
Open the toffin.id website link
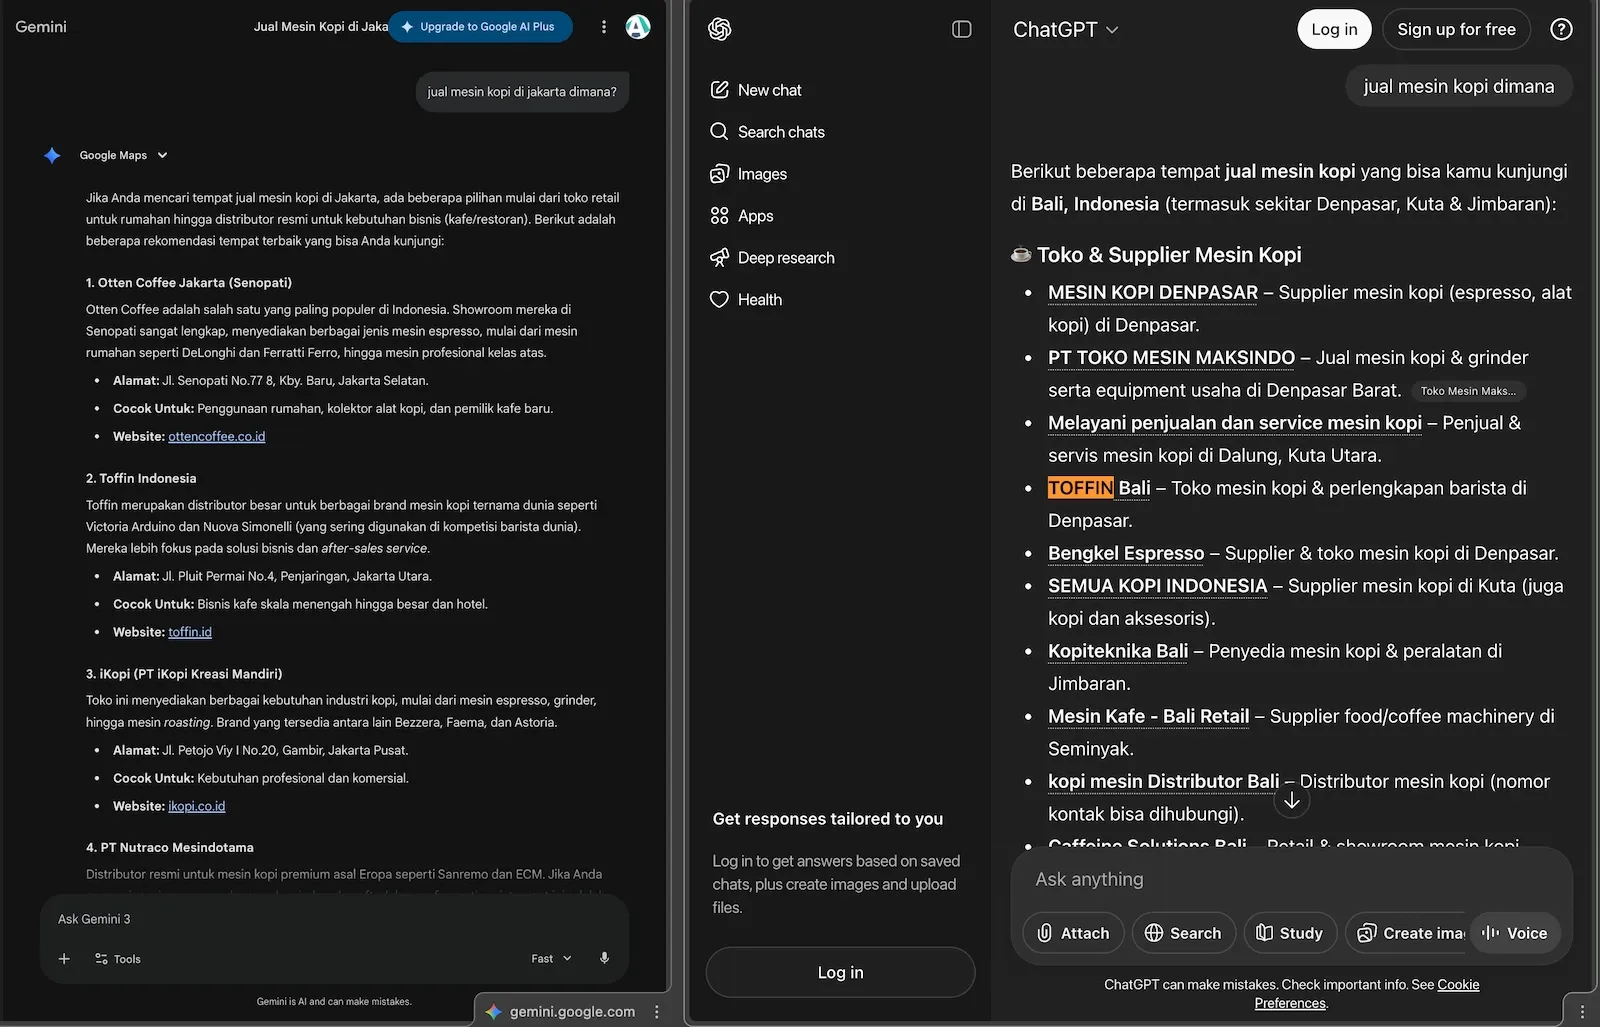coord(190,631)
